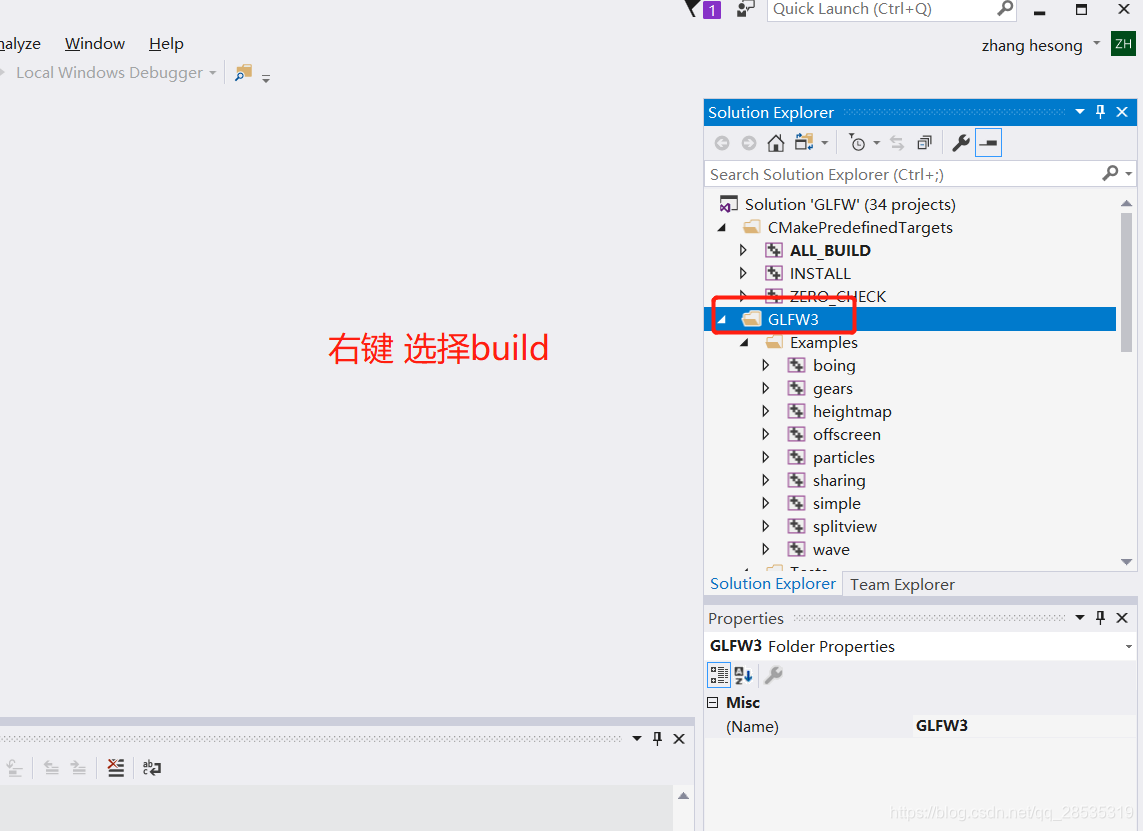
Task: Click the Search Solution Explorer field
Action: pyautogui.click(x=904, y=174)
